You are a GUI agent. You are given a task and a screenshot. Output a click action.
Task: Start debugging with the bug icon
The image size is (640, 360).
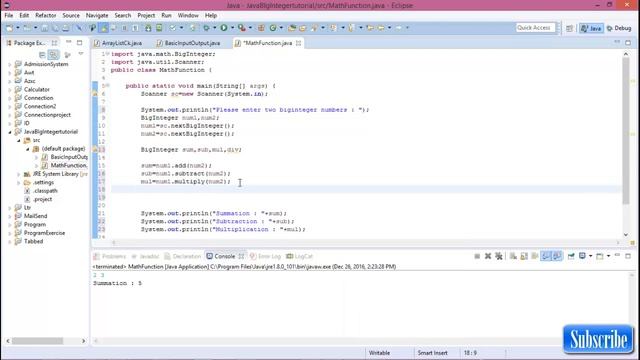(x=206, y=28)
